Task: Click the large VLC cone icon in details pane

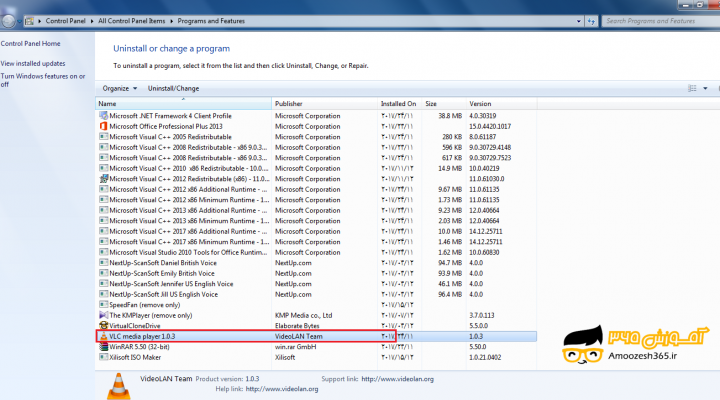Action: click(118, 386)
